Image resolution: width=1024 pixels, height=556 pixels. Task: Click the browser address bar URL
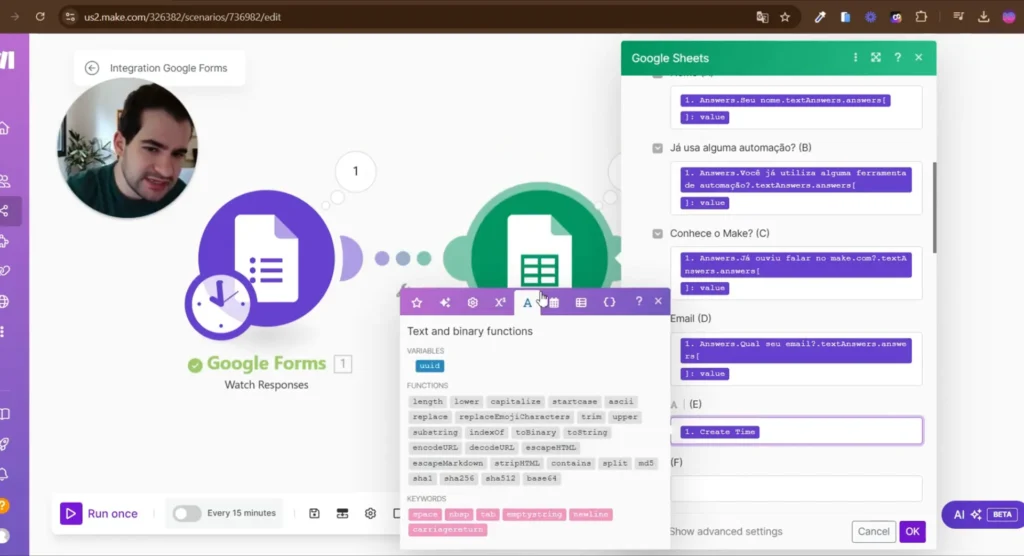click(x=182, y=17)
